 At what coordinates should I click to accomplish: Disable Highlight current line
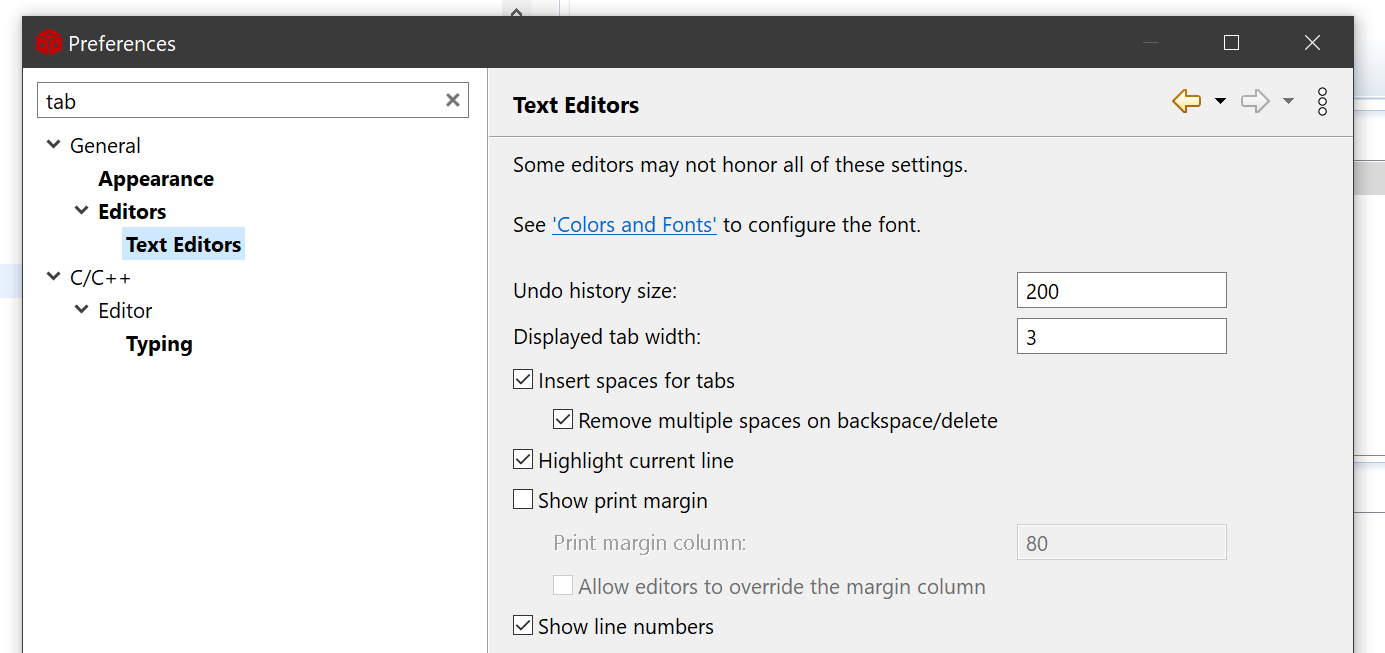[522, 459]
